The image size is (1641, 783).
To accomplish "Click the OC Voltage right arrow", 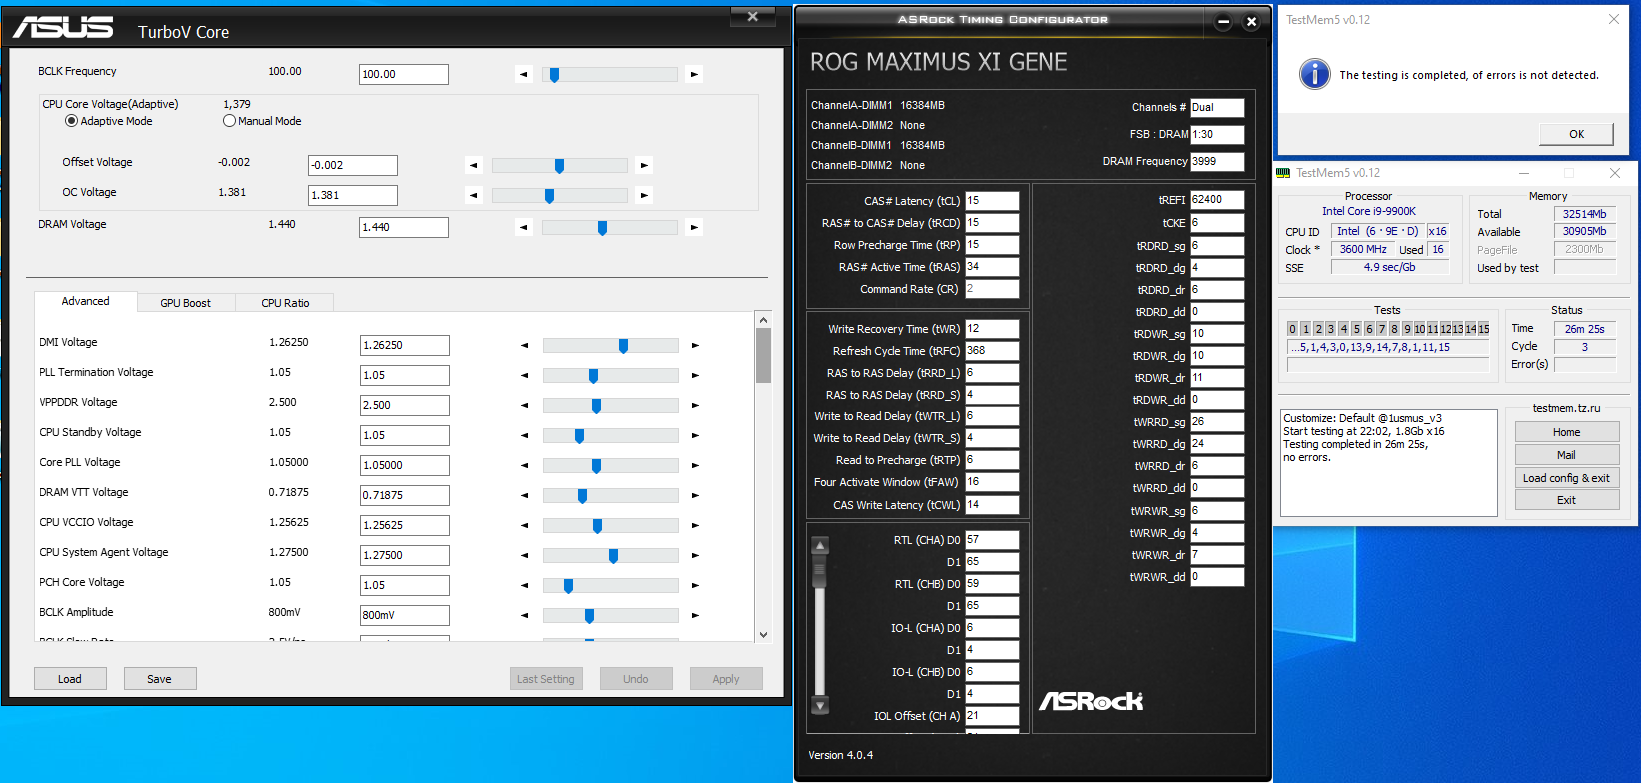I will [x=644, y=195].
